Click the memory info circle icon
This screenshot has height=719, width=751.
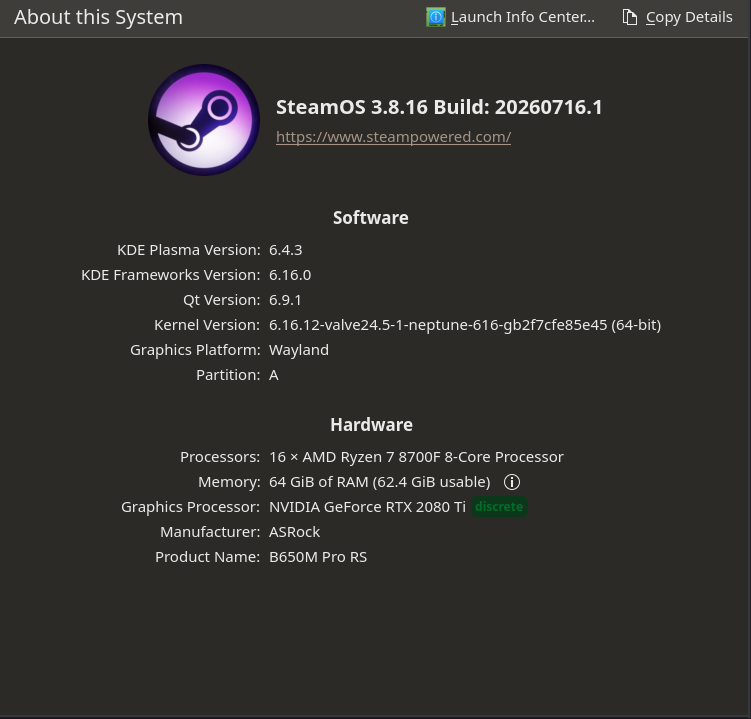tap(512, 482)
